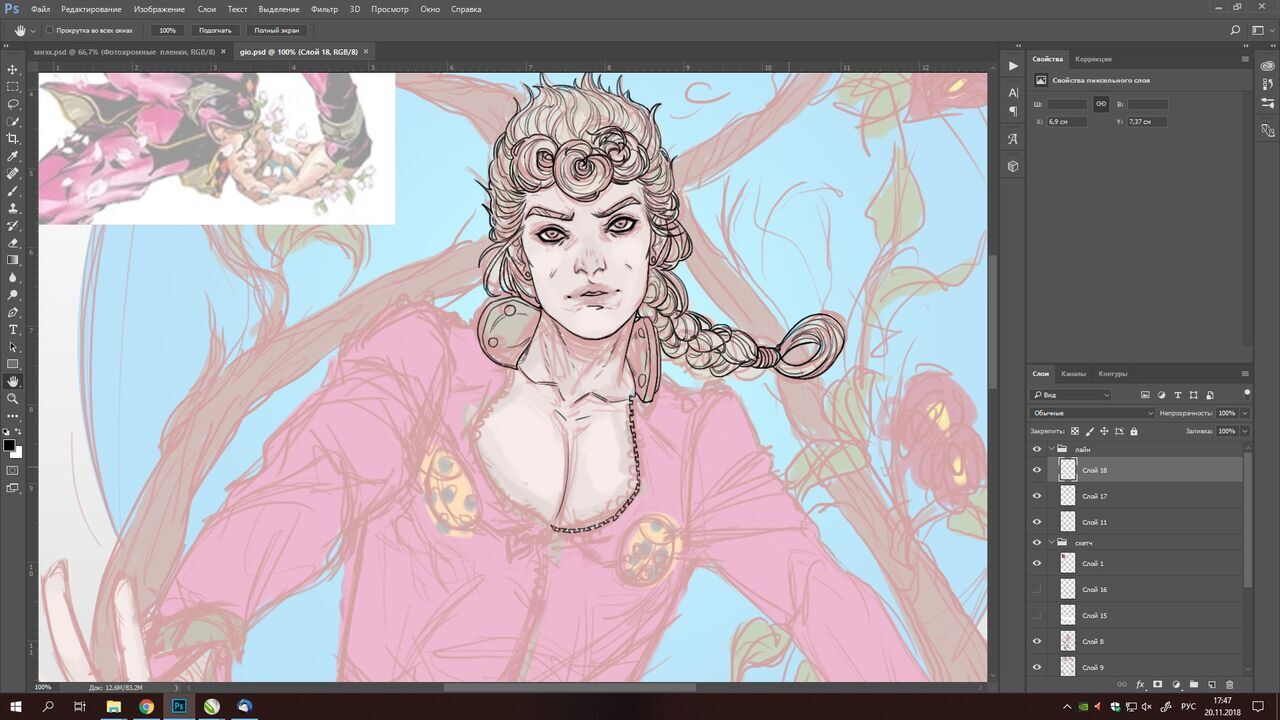Activate the Type tool
Image resolution: width=1280 pixels, height=720 pixels.
click(13, 329)
